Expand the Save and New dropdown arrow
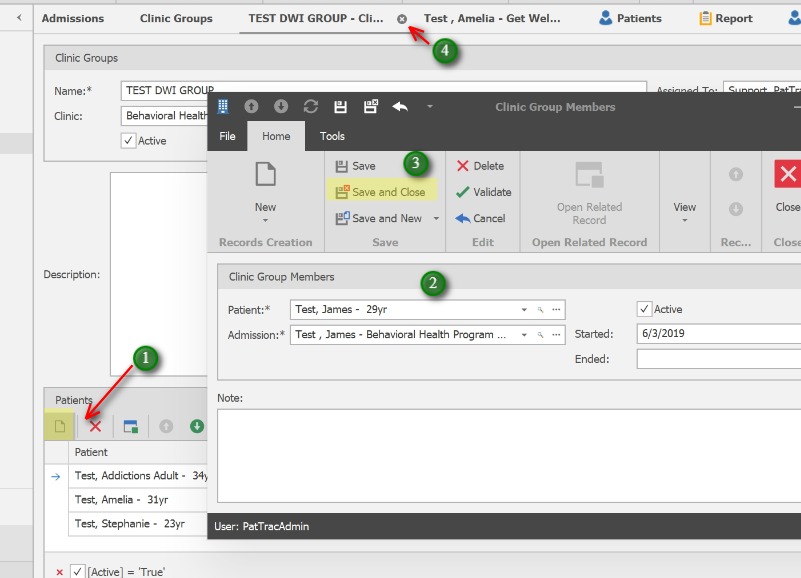This screenshot has width=801, height=578. coord(436,219)
